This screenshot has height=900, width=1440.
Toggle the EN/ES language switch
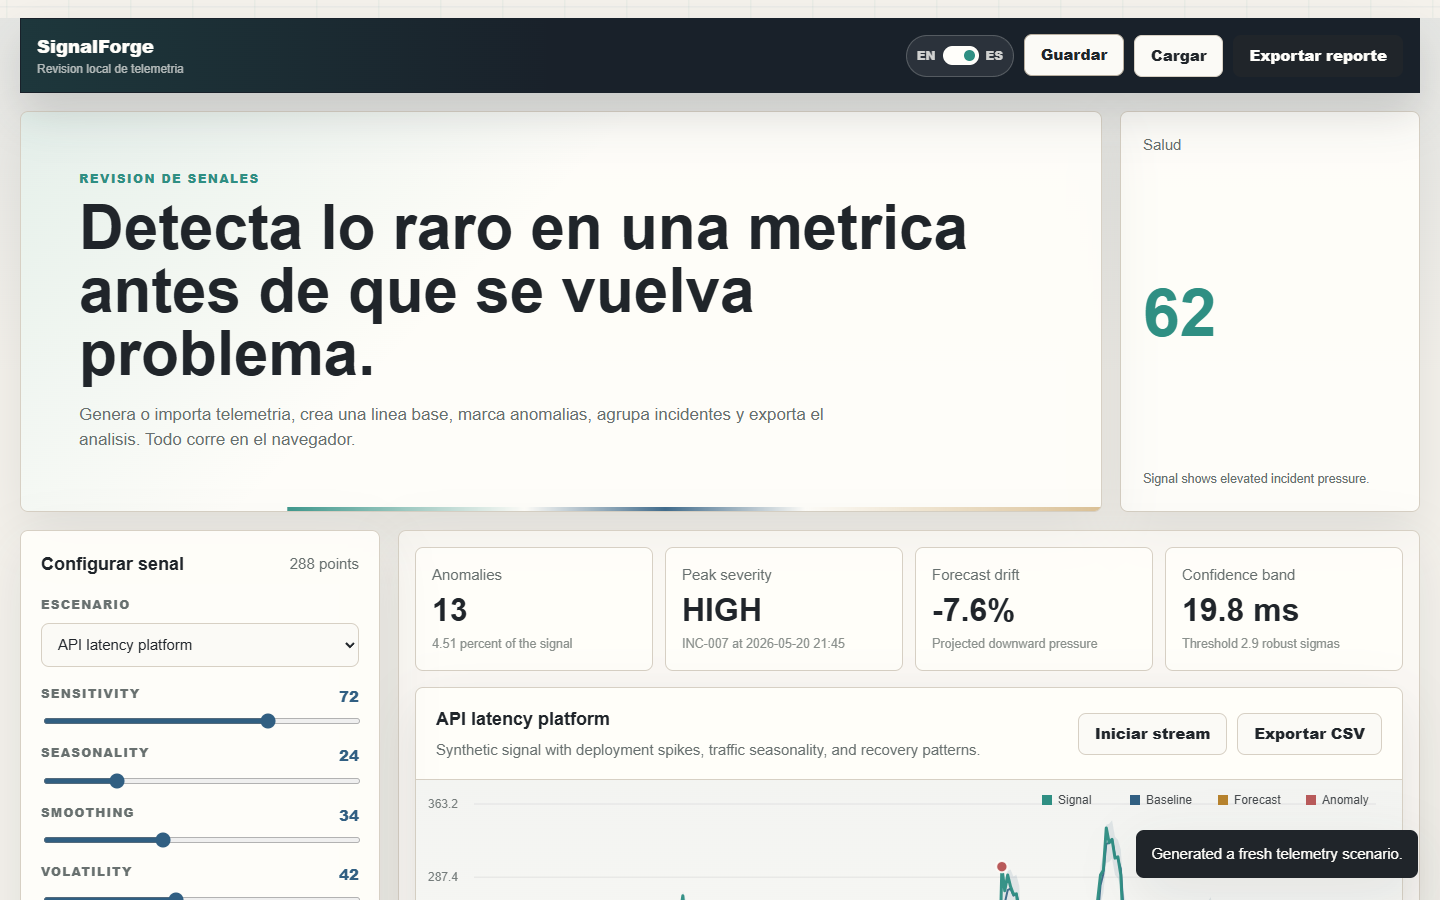[x=960, y=56]
